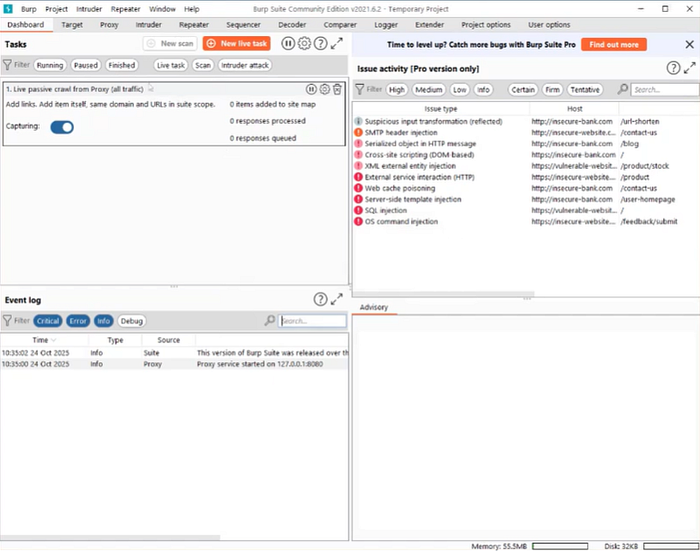Toggle the Capturing switch off

(62, 127)
